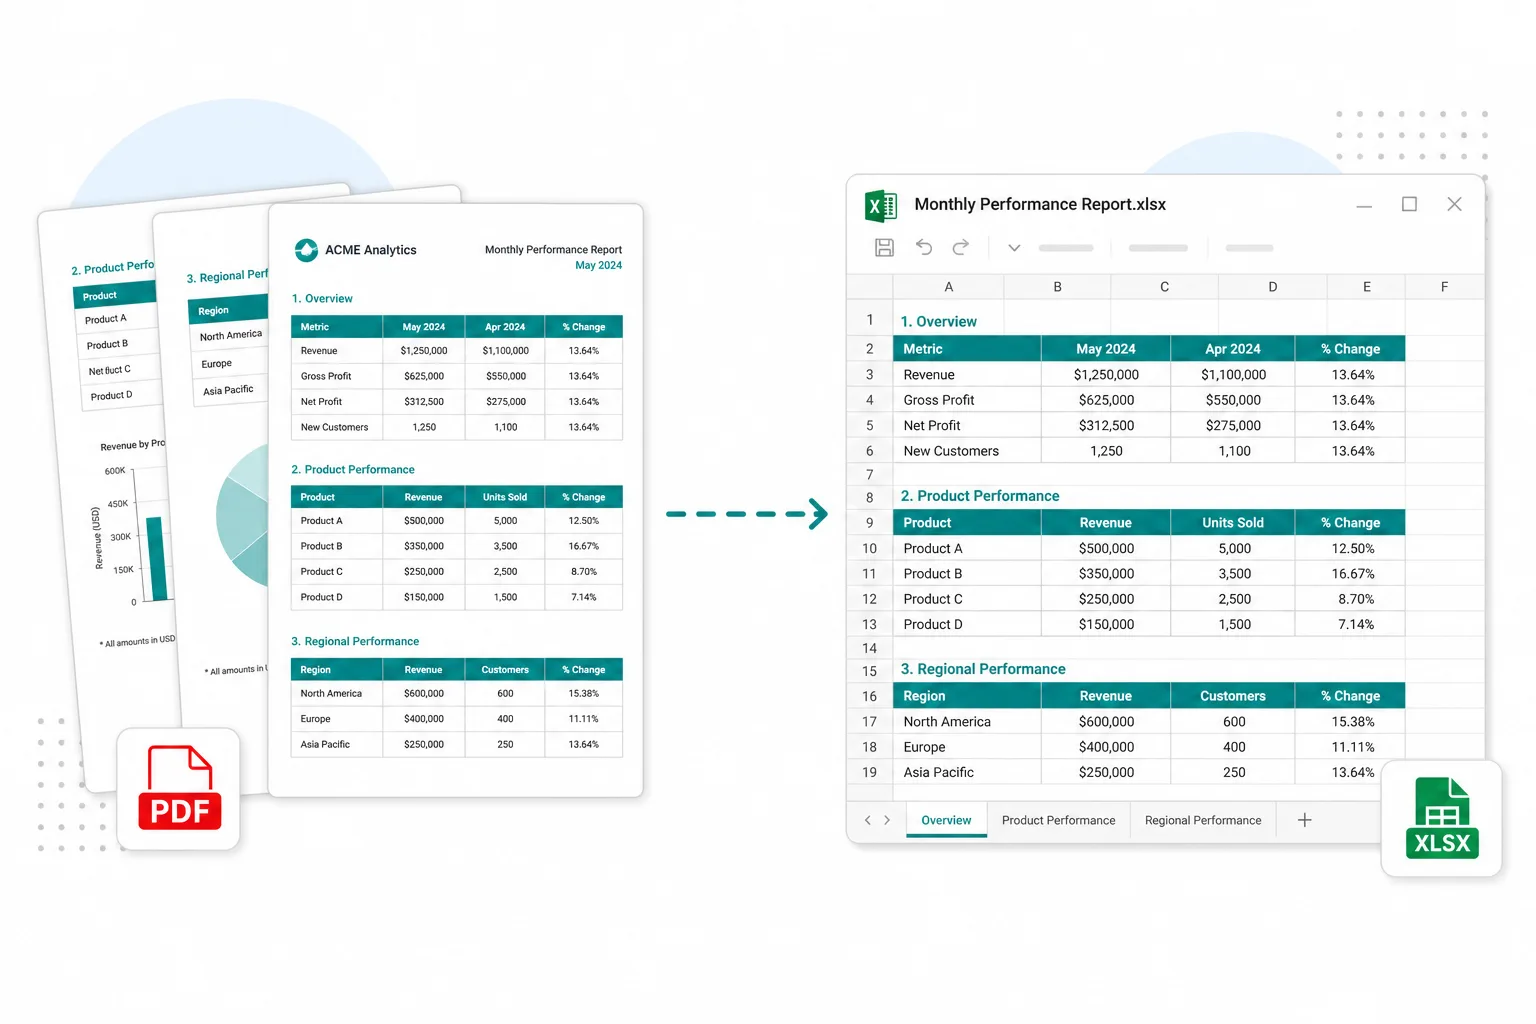Select the 'Customers' header cell in spreadsheet
This screenshot has width=1536, height=1024.
click(1233, 696)
